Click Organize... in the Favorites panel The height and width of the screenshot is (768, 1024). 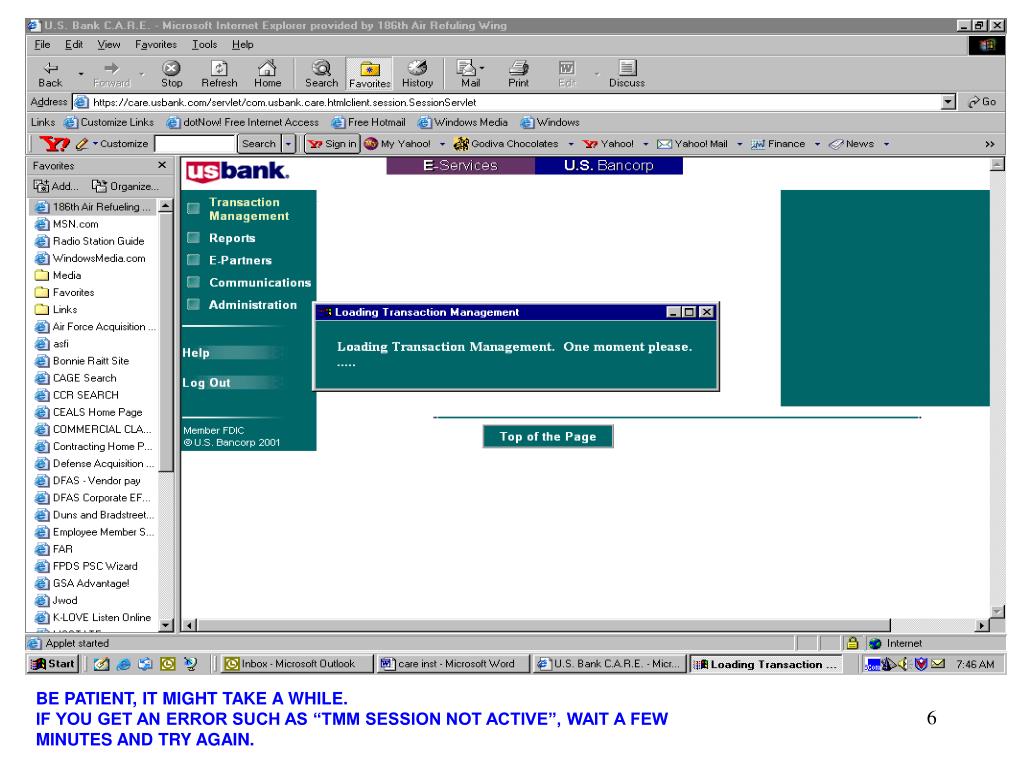[x=125, y=186]
